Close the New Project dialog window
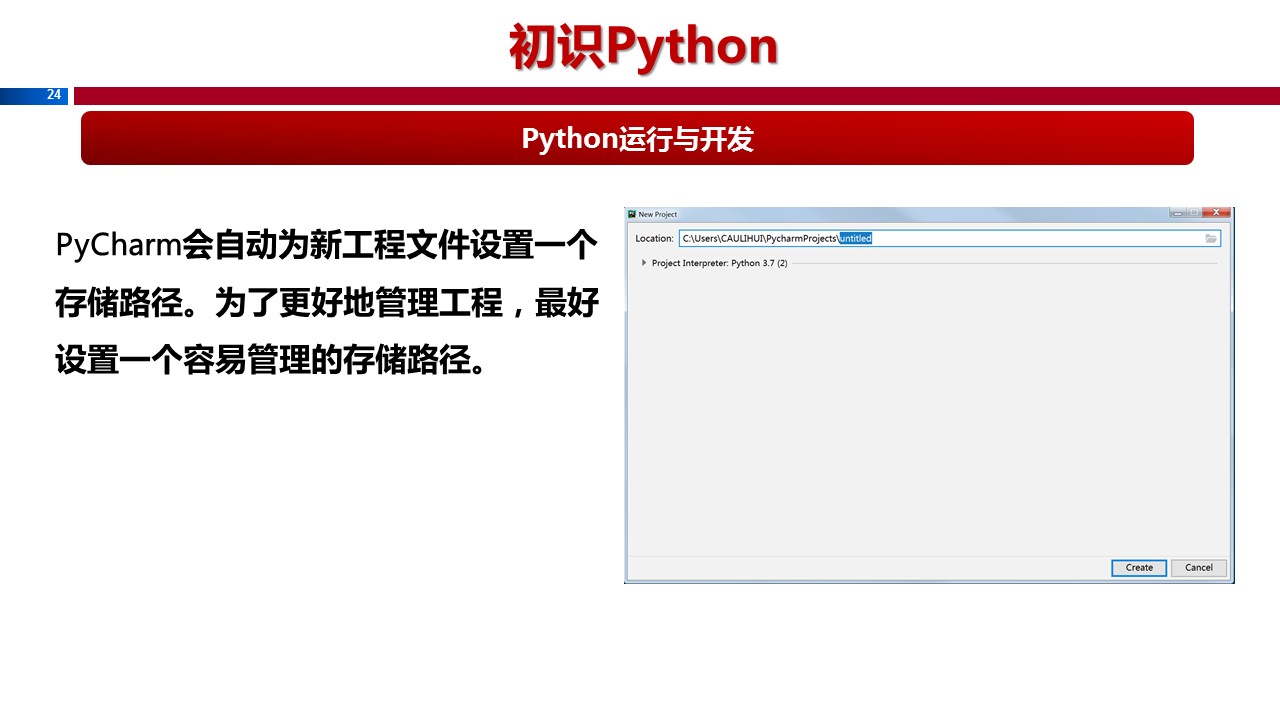Screen dimensions: 1280x720 click(1216, 212)
